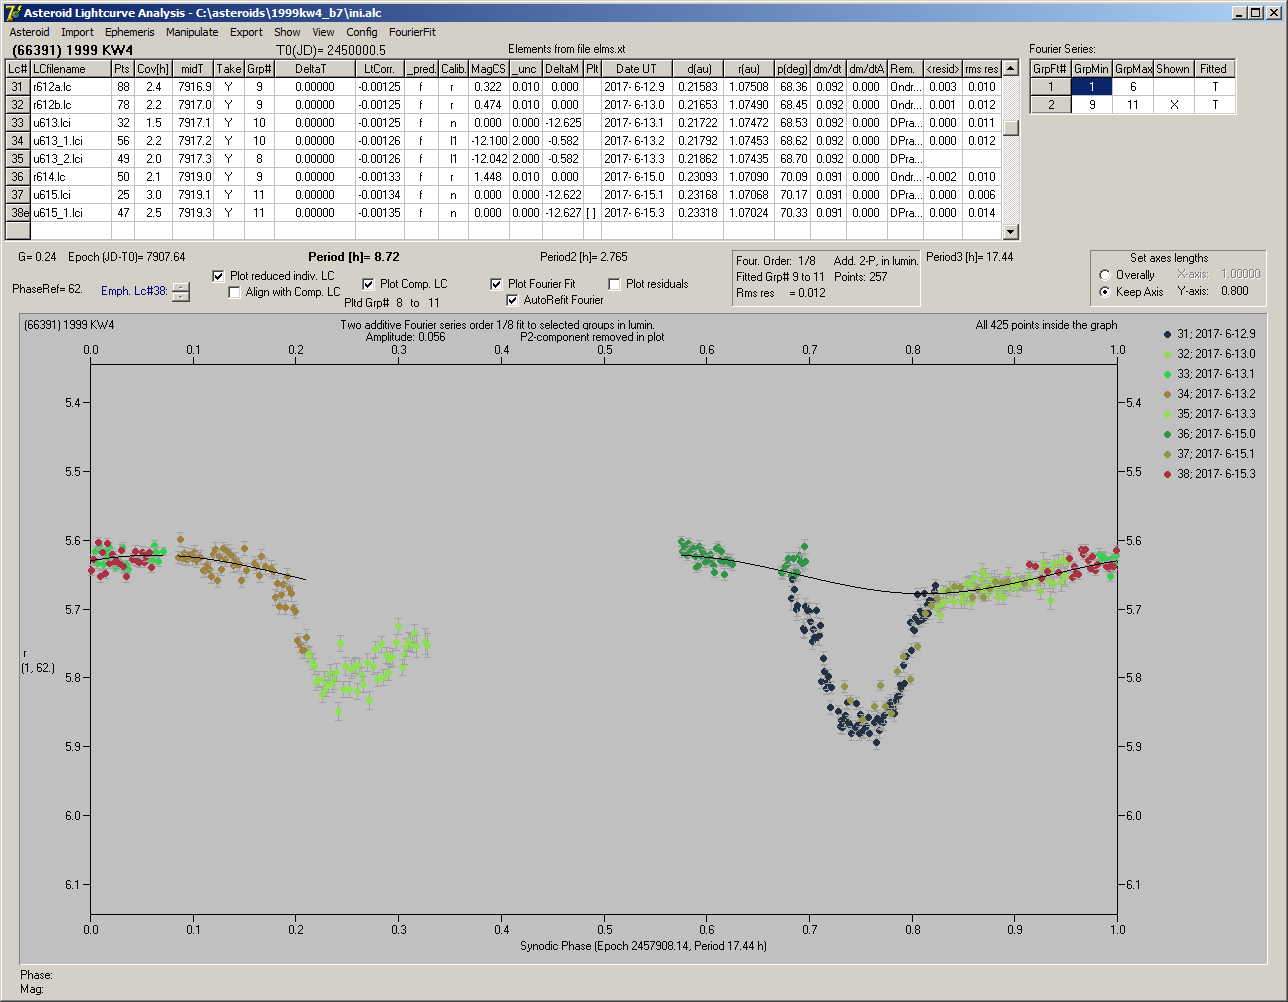Image resolution: width=1288 pixels, height=1002 pixels.
Task: Select GrpMin cell value 1 in Fourier Series
Action: pos(1091,87)
